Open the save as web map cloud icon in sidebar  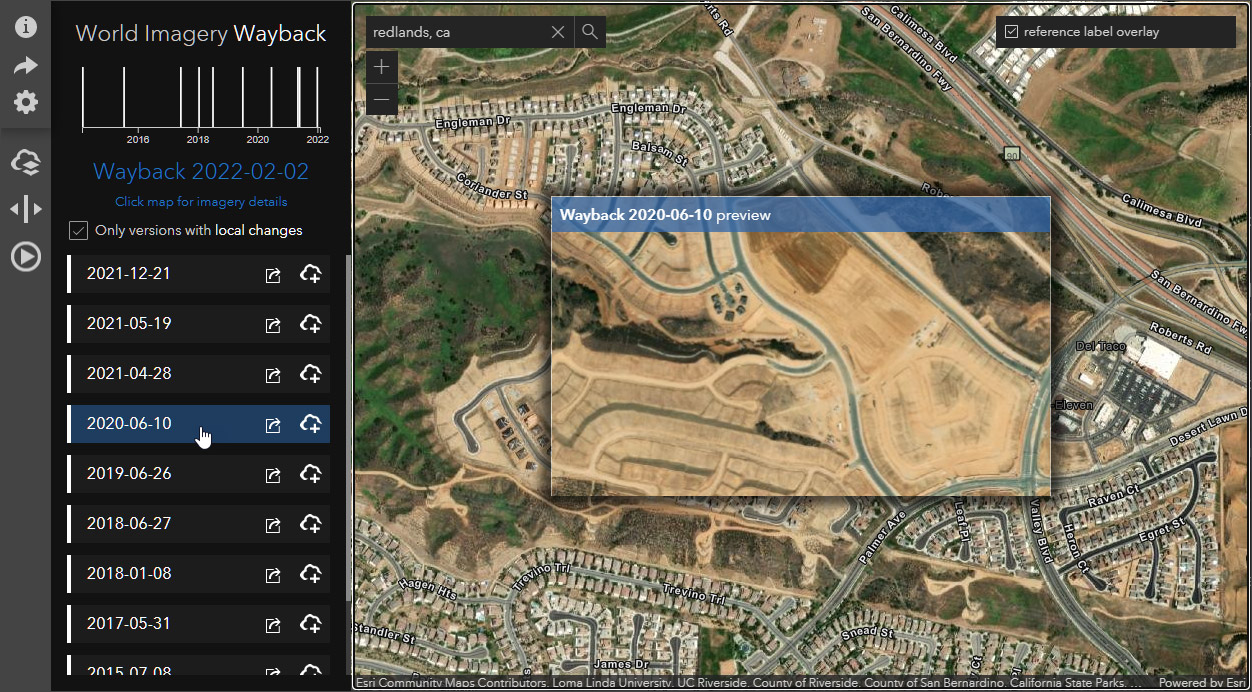click(x=25, y=162)
